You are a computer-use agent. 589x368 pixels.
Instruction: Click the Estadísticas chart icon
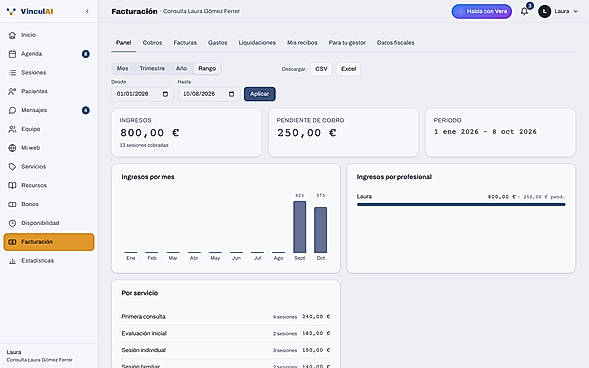click(x=12, y=261)
